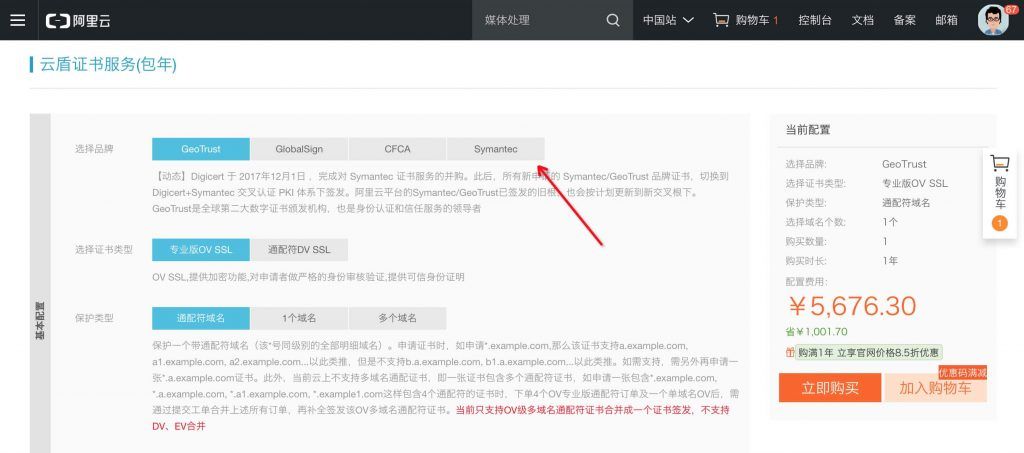Expand the 中国站 region dropdown
Viewport: 1024px width, 453px height.
668,20
